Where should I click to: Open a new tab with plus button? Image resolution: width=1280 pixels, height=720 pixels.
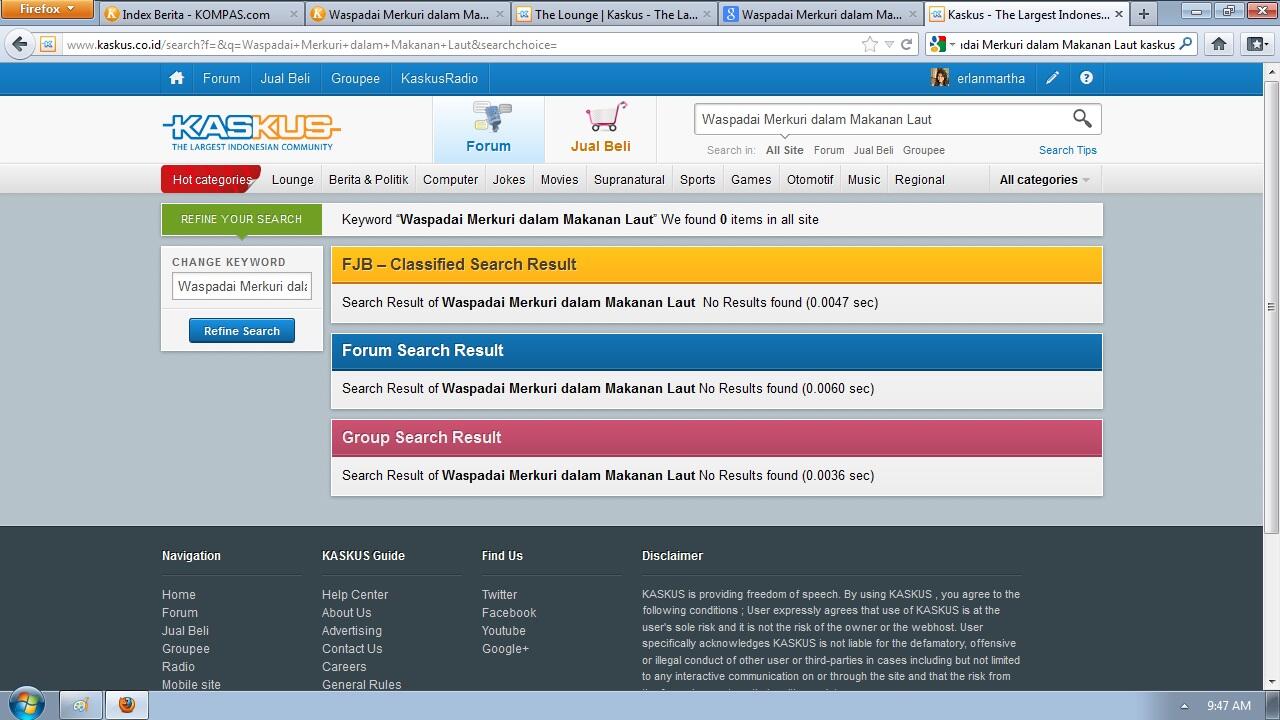pos(1143,14)
